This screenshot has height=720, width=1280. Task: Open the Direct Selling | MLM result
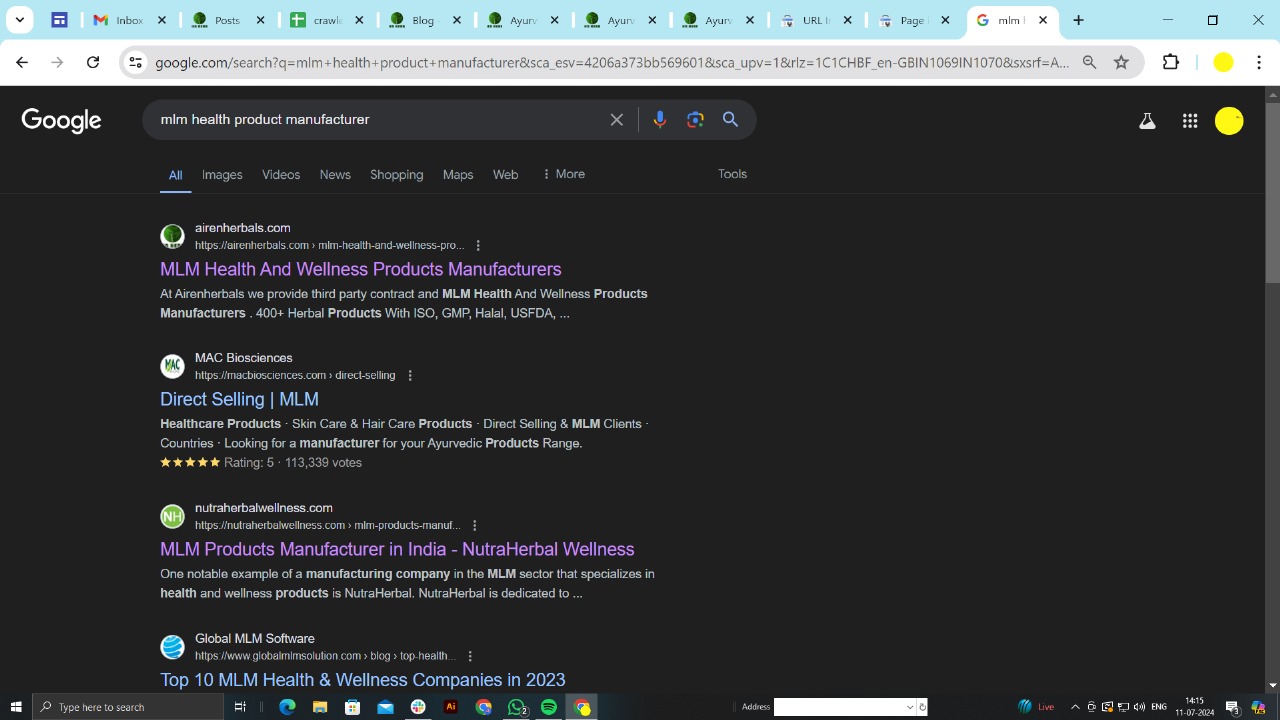coord(239,399)
